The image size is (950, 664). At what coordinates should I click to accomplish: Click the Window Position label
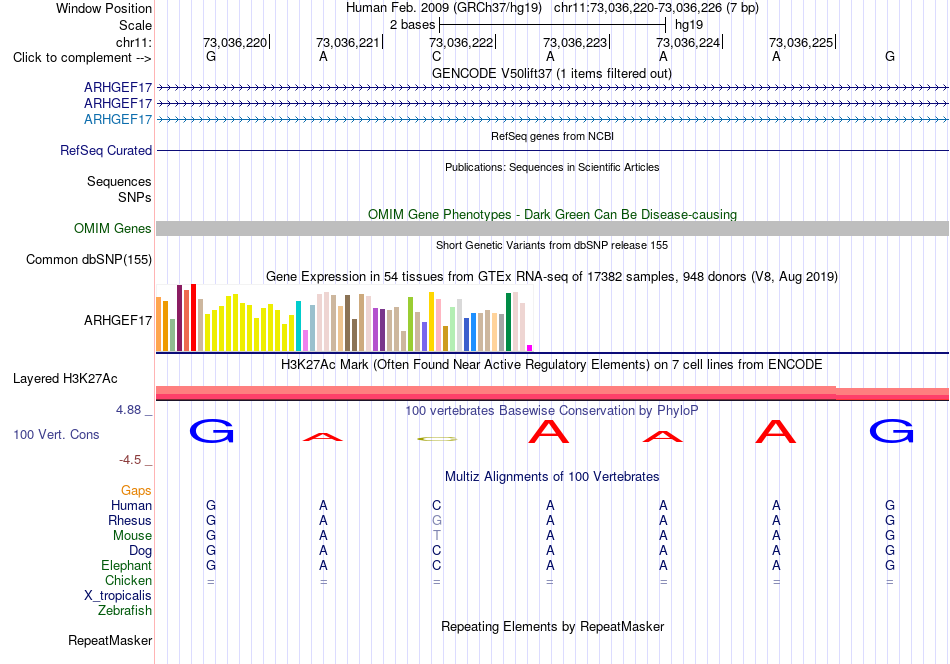click(x=104, y=8)
